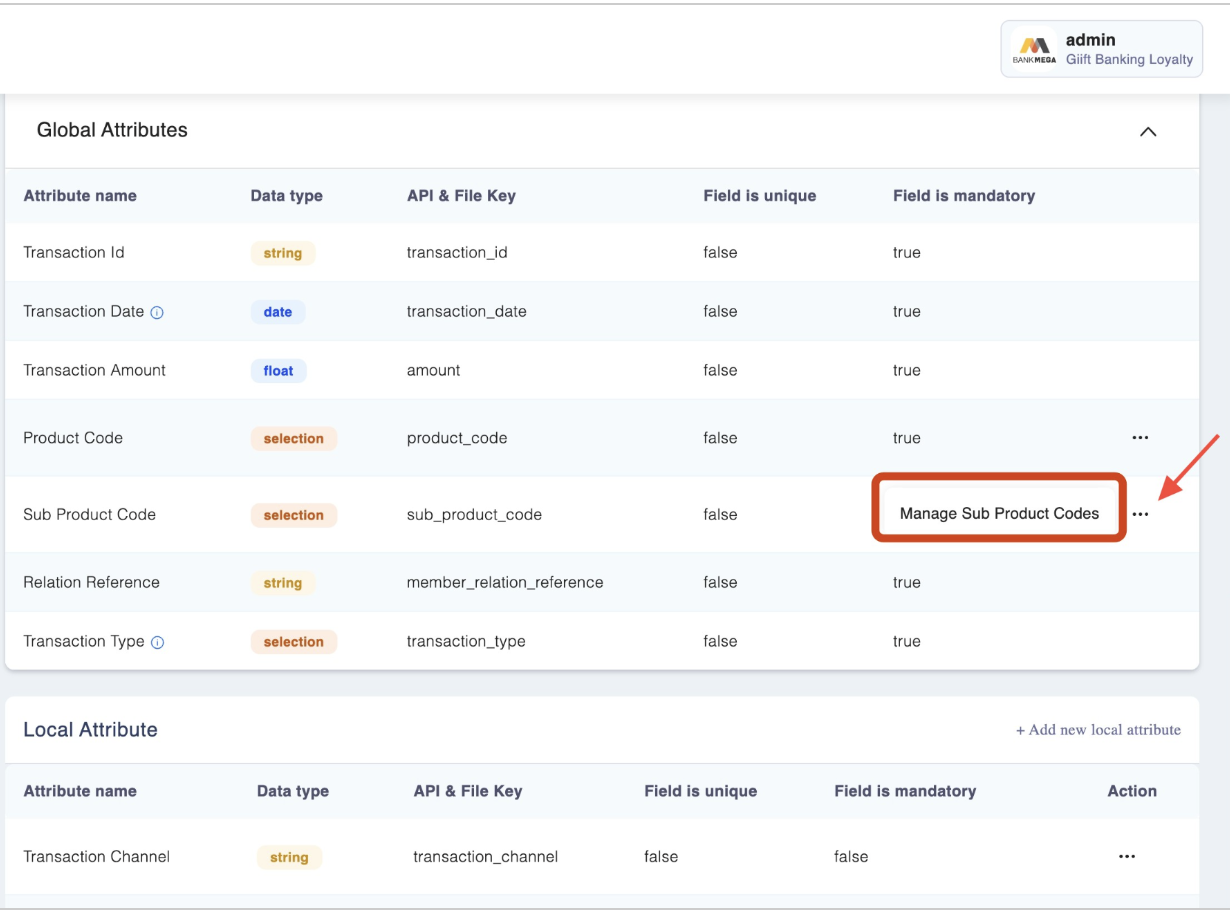Open the three-dot action menu for Transaction Channel

click(x=1127, y=857)
